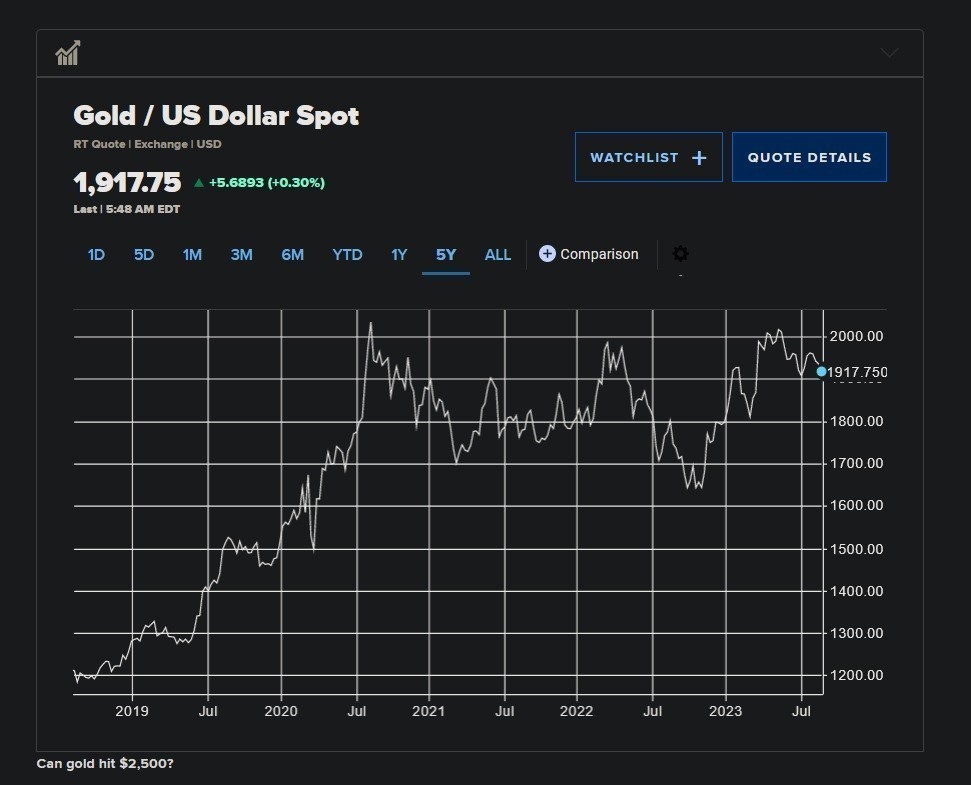This screenshot has height=785, width=971.
Task: Show the 6M price range
Action: (x=292, y=255)
